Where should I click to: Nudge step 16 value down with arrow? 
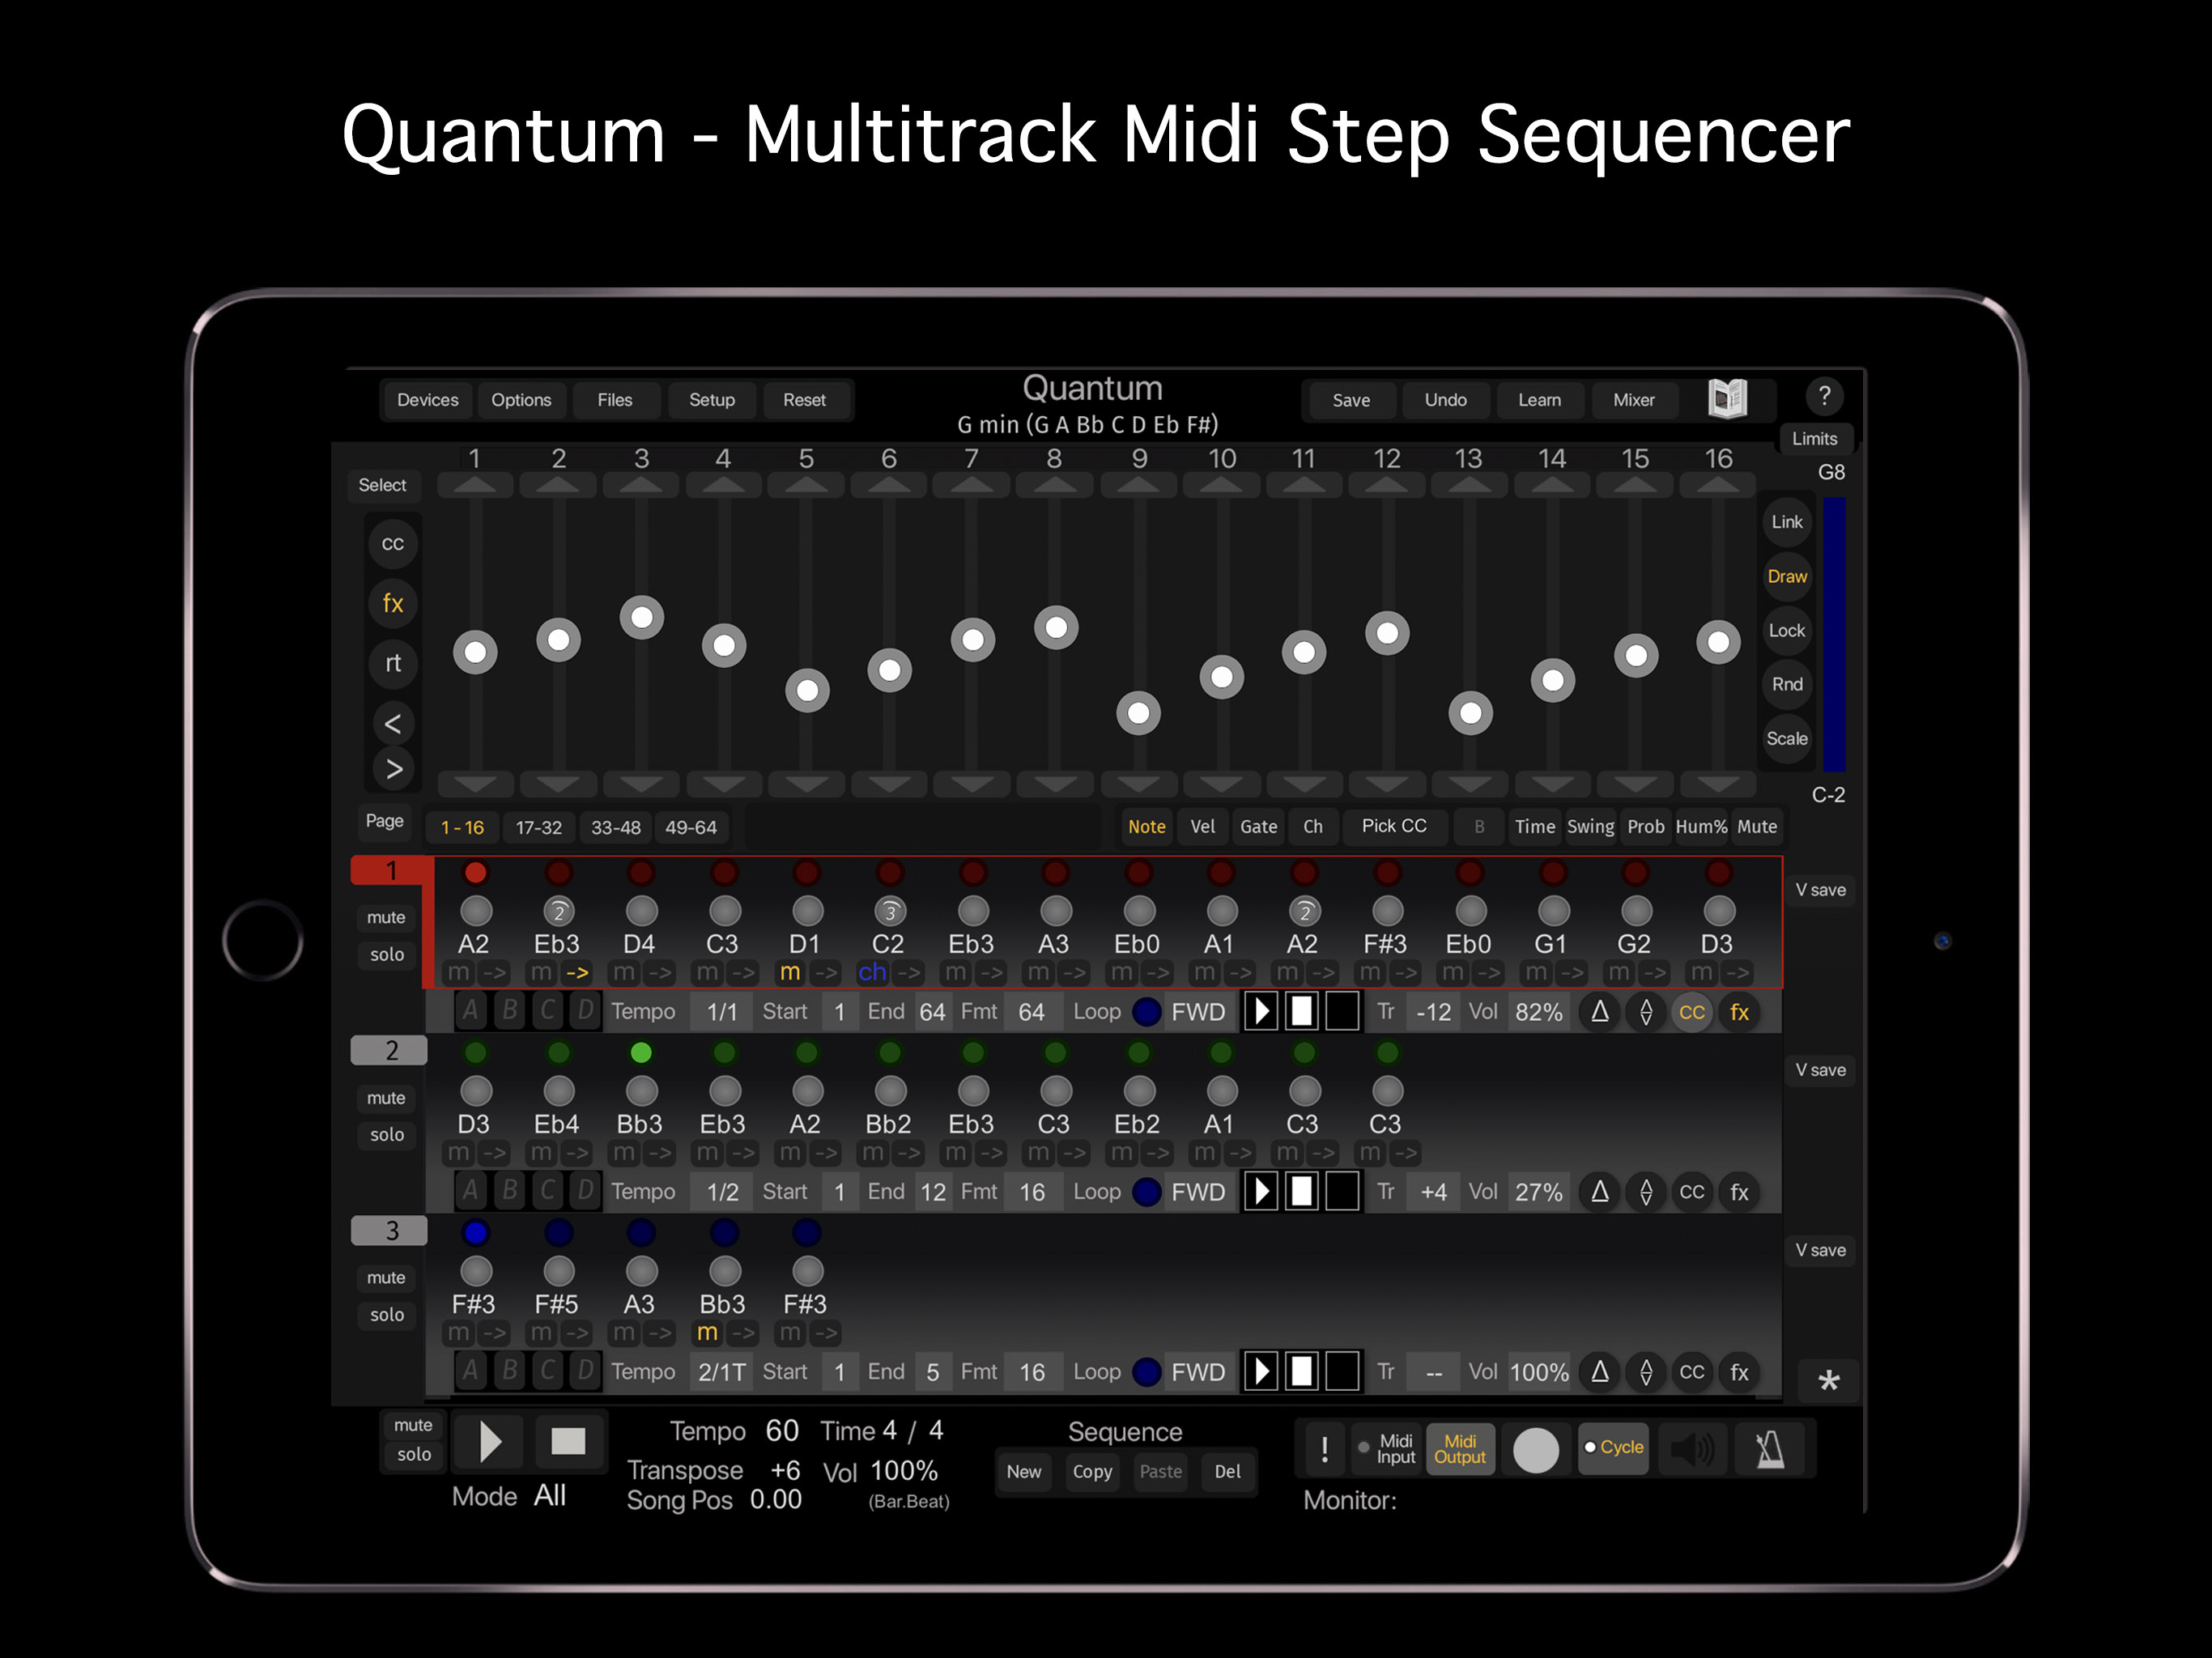click(1717, 783)
